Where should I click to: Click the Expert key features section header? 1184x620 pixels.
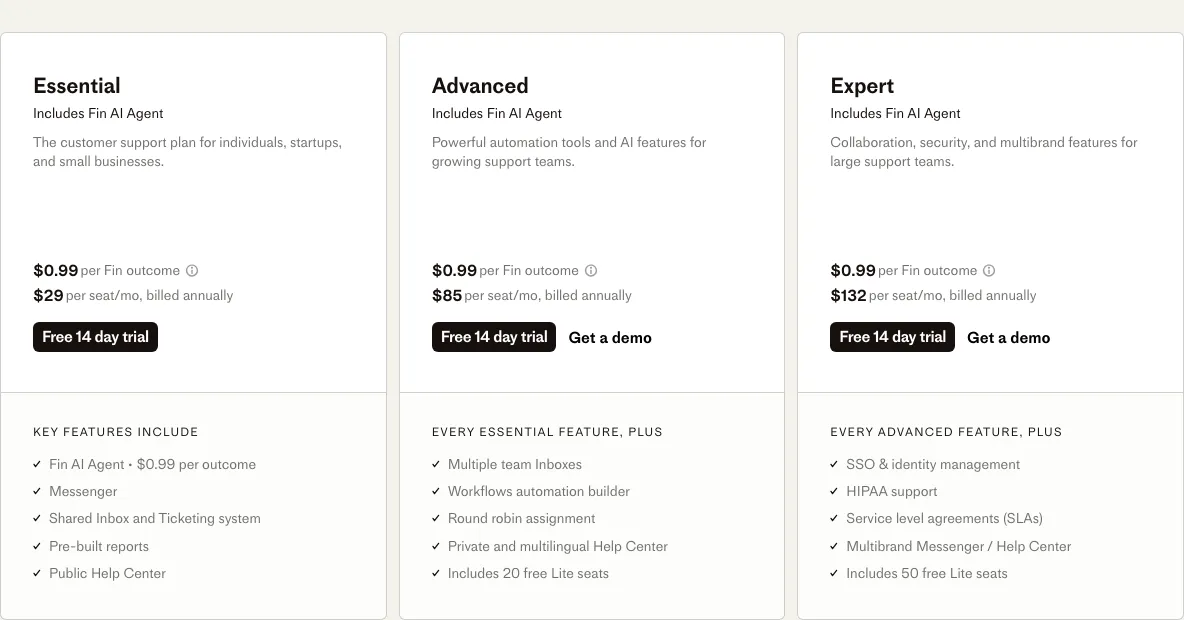(x=945, y=432)
